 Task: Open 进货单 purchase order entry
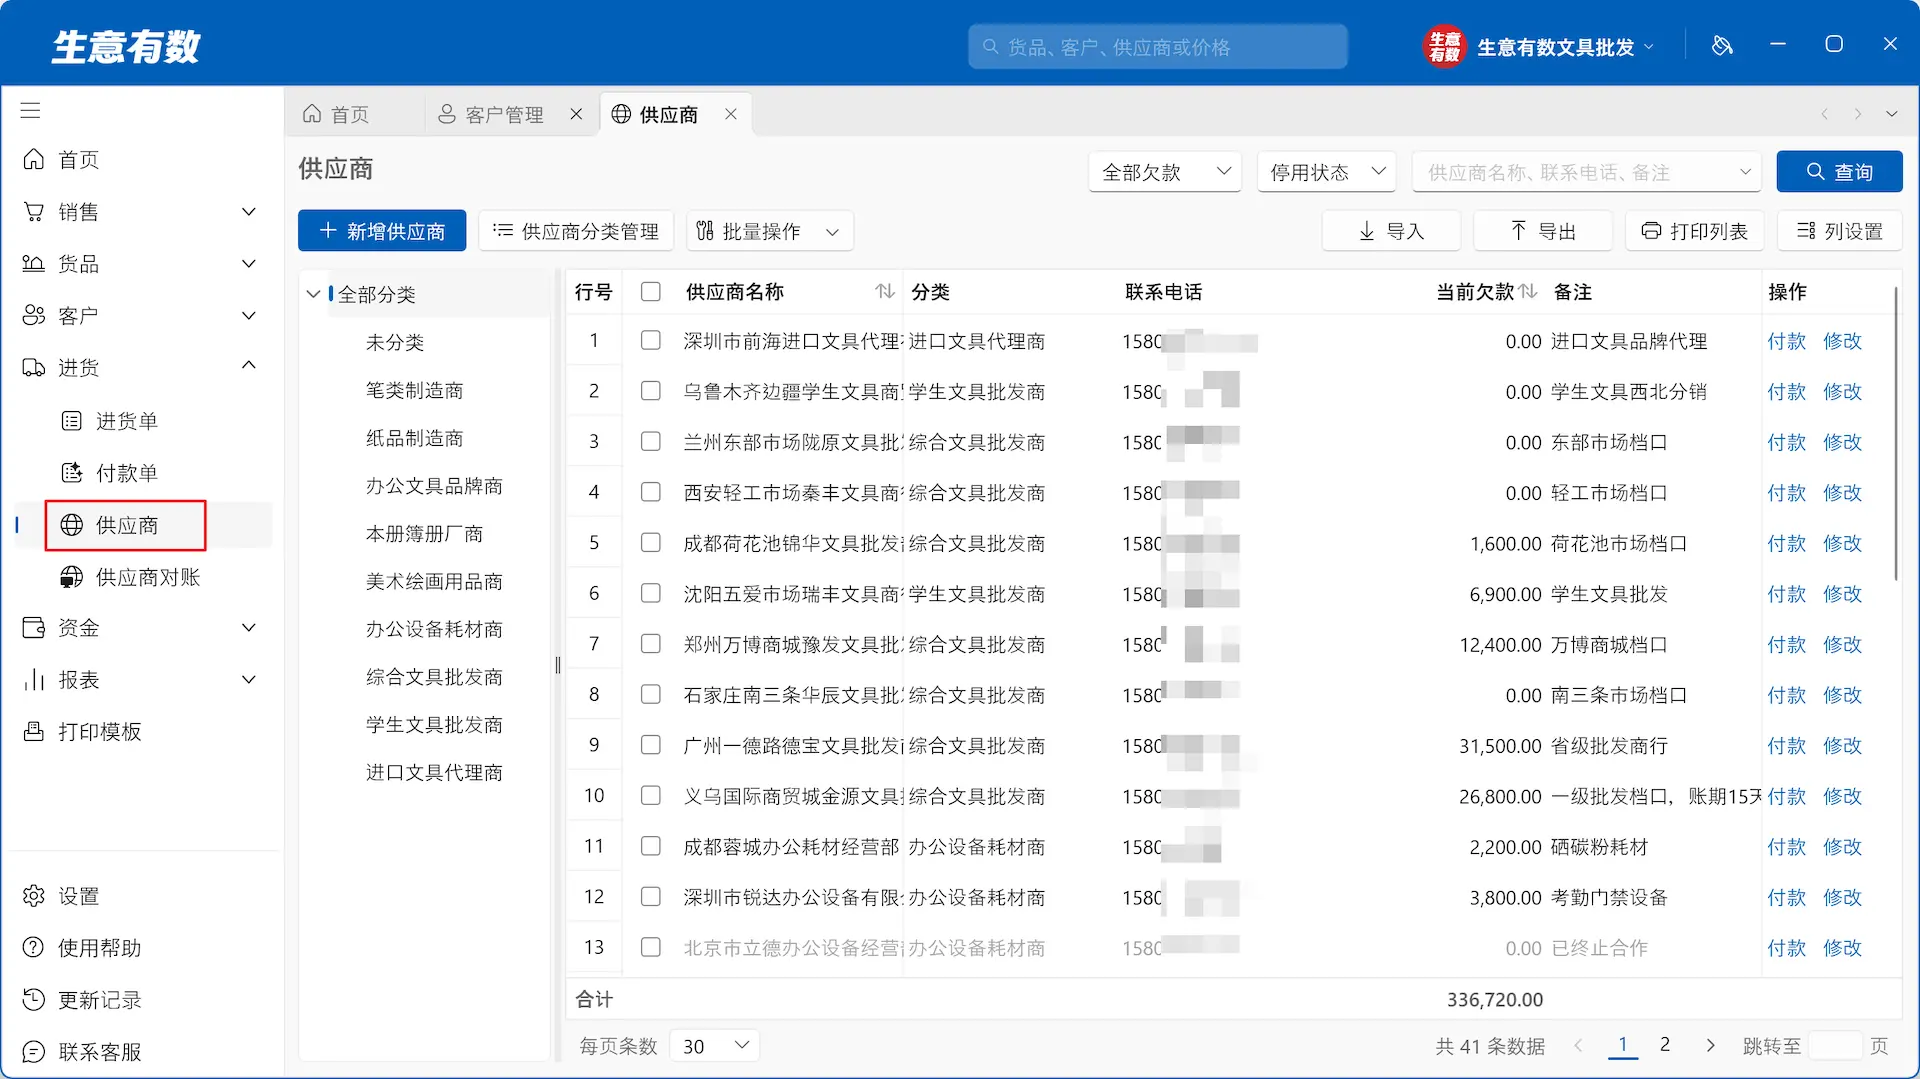click(x=127, y=421)
